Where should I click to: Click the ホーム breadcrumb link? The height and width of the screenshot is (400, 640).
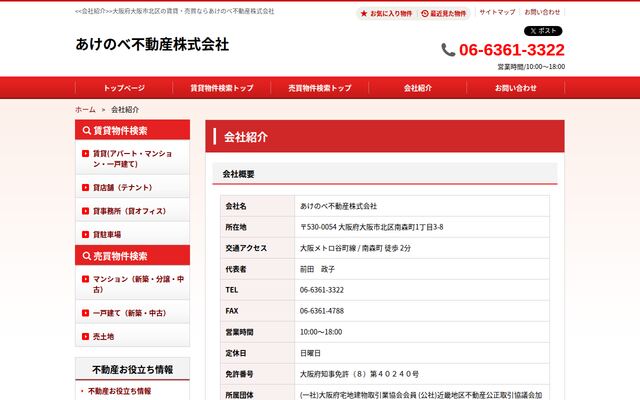coord(85,109)
